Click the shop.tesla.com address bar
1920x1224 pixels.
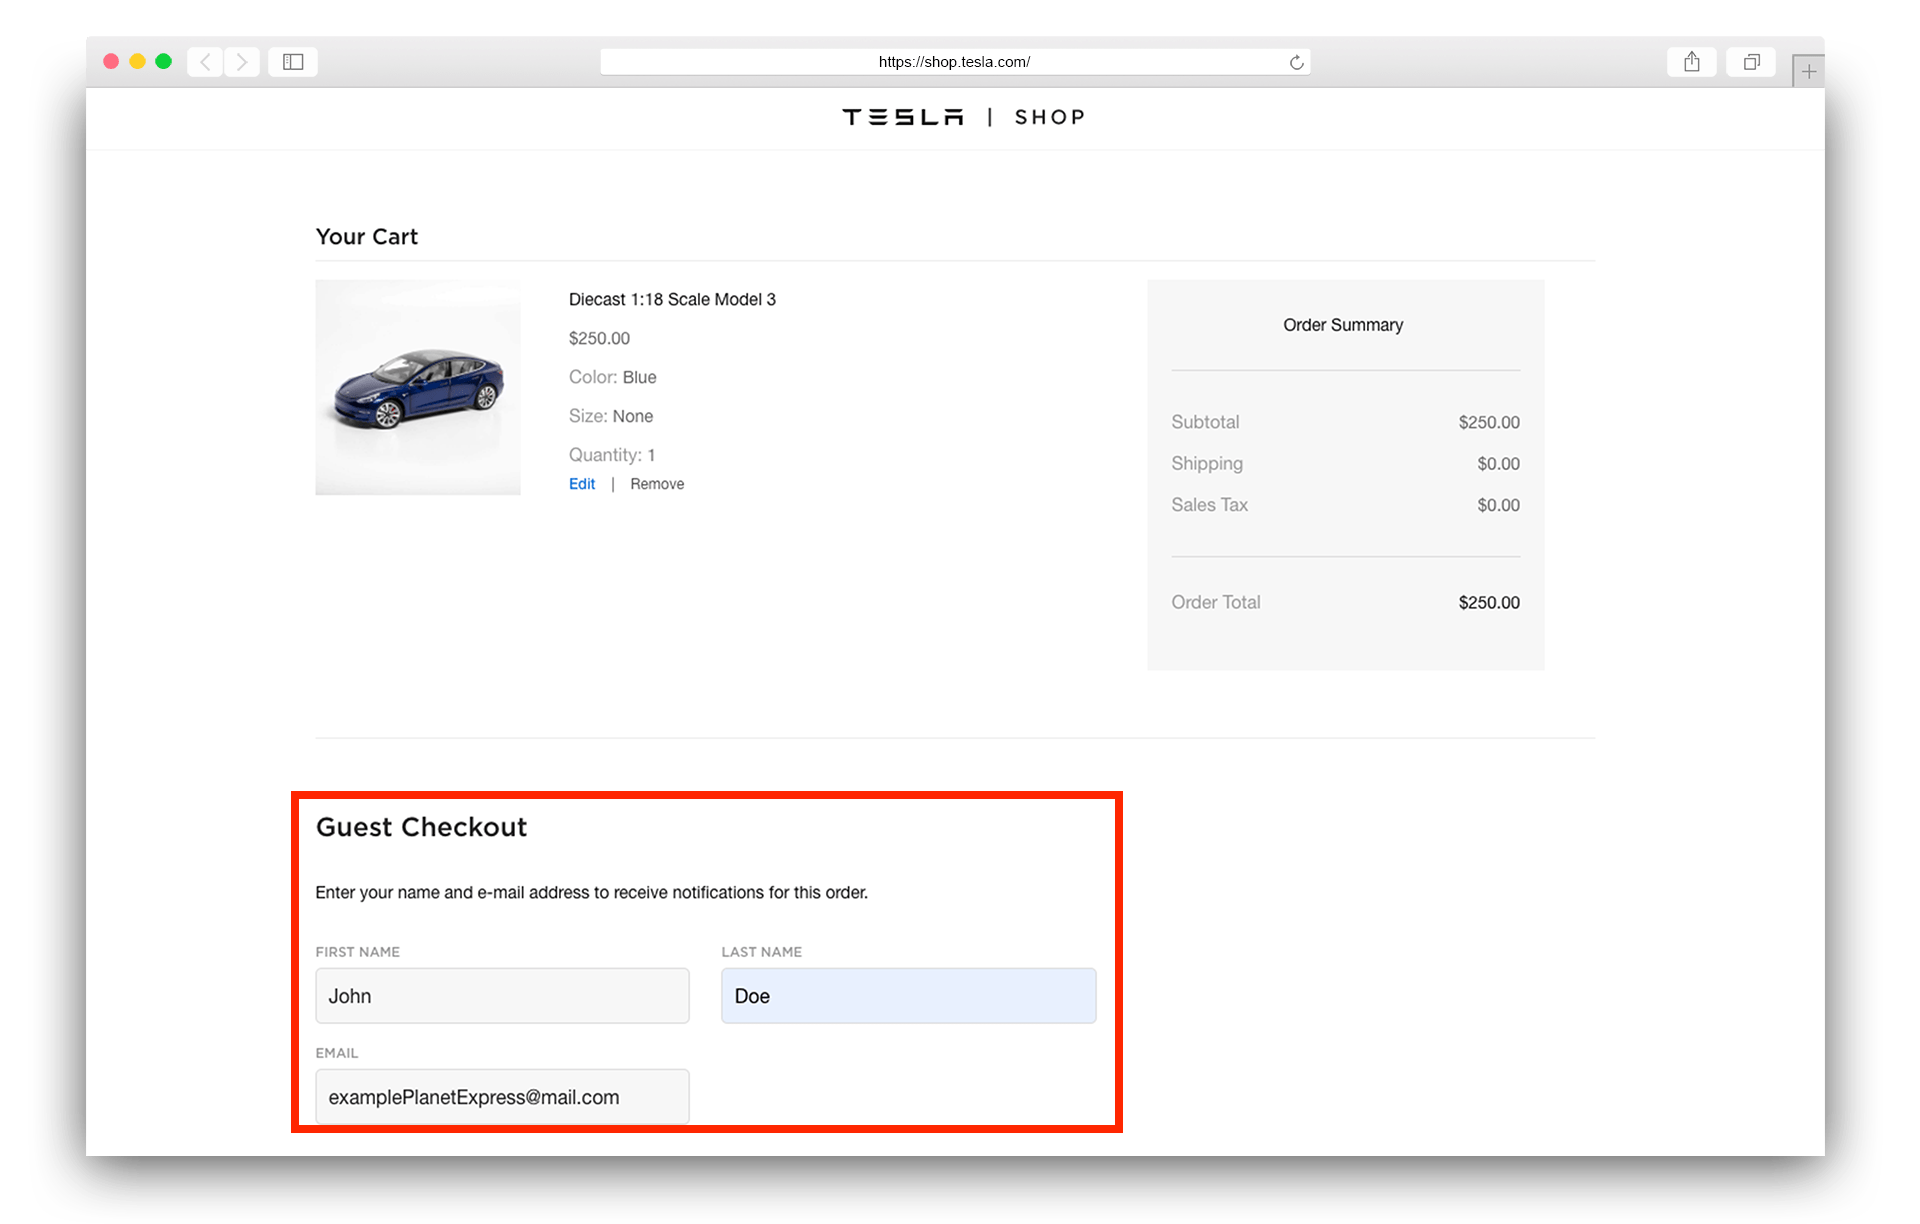(953, 61)
